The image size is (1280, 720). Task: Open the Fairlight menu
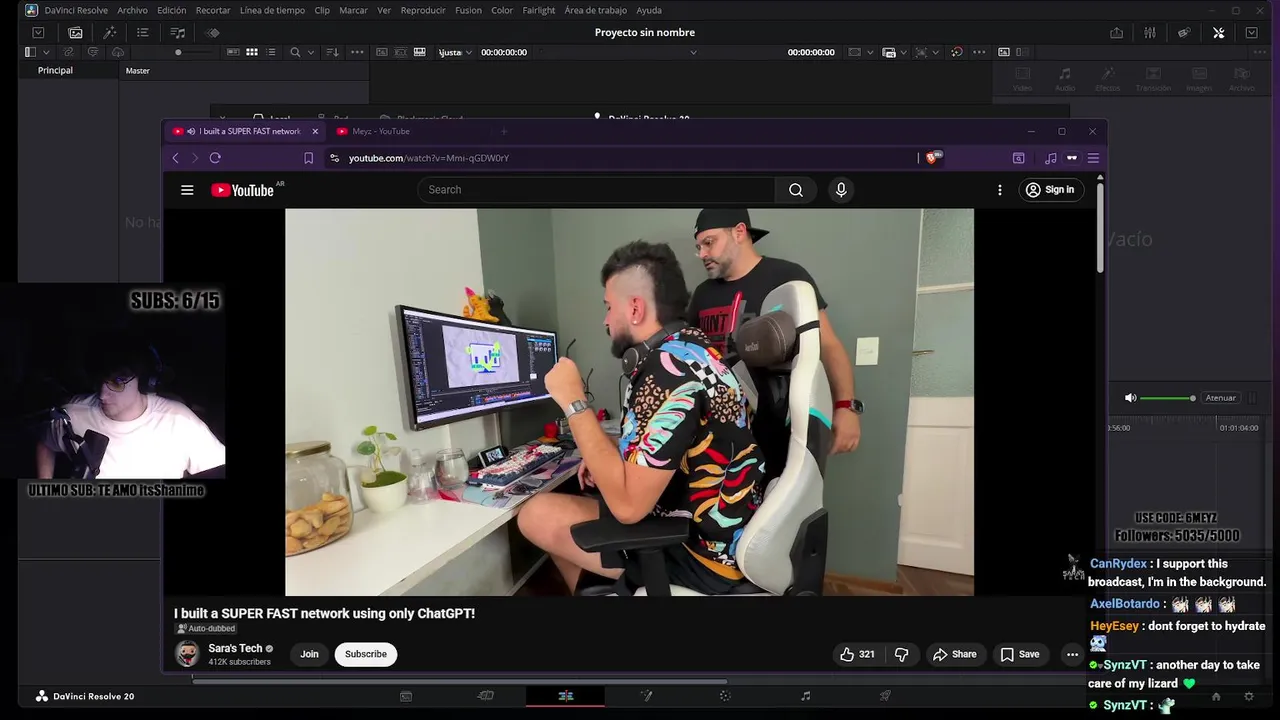pyautogui.click(x=539, y=10)
